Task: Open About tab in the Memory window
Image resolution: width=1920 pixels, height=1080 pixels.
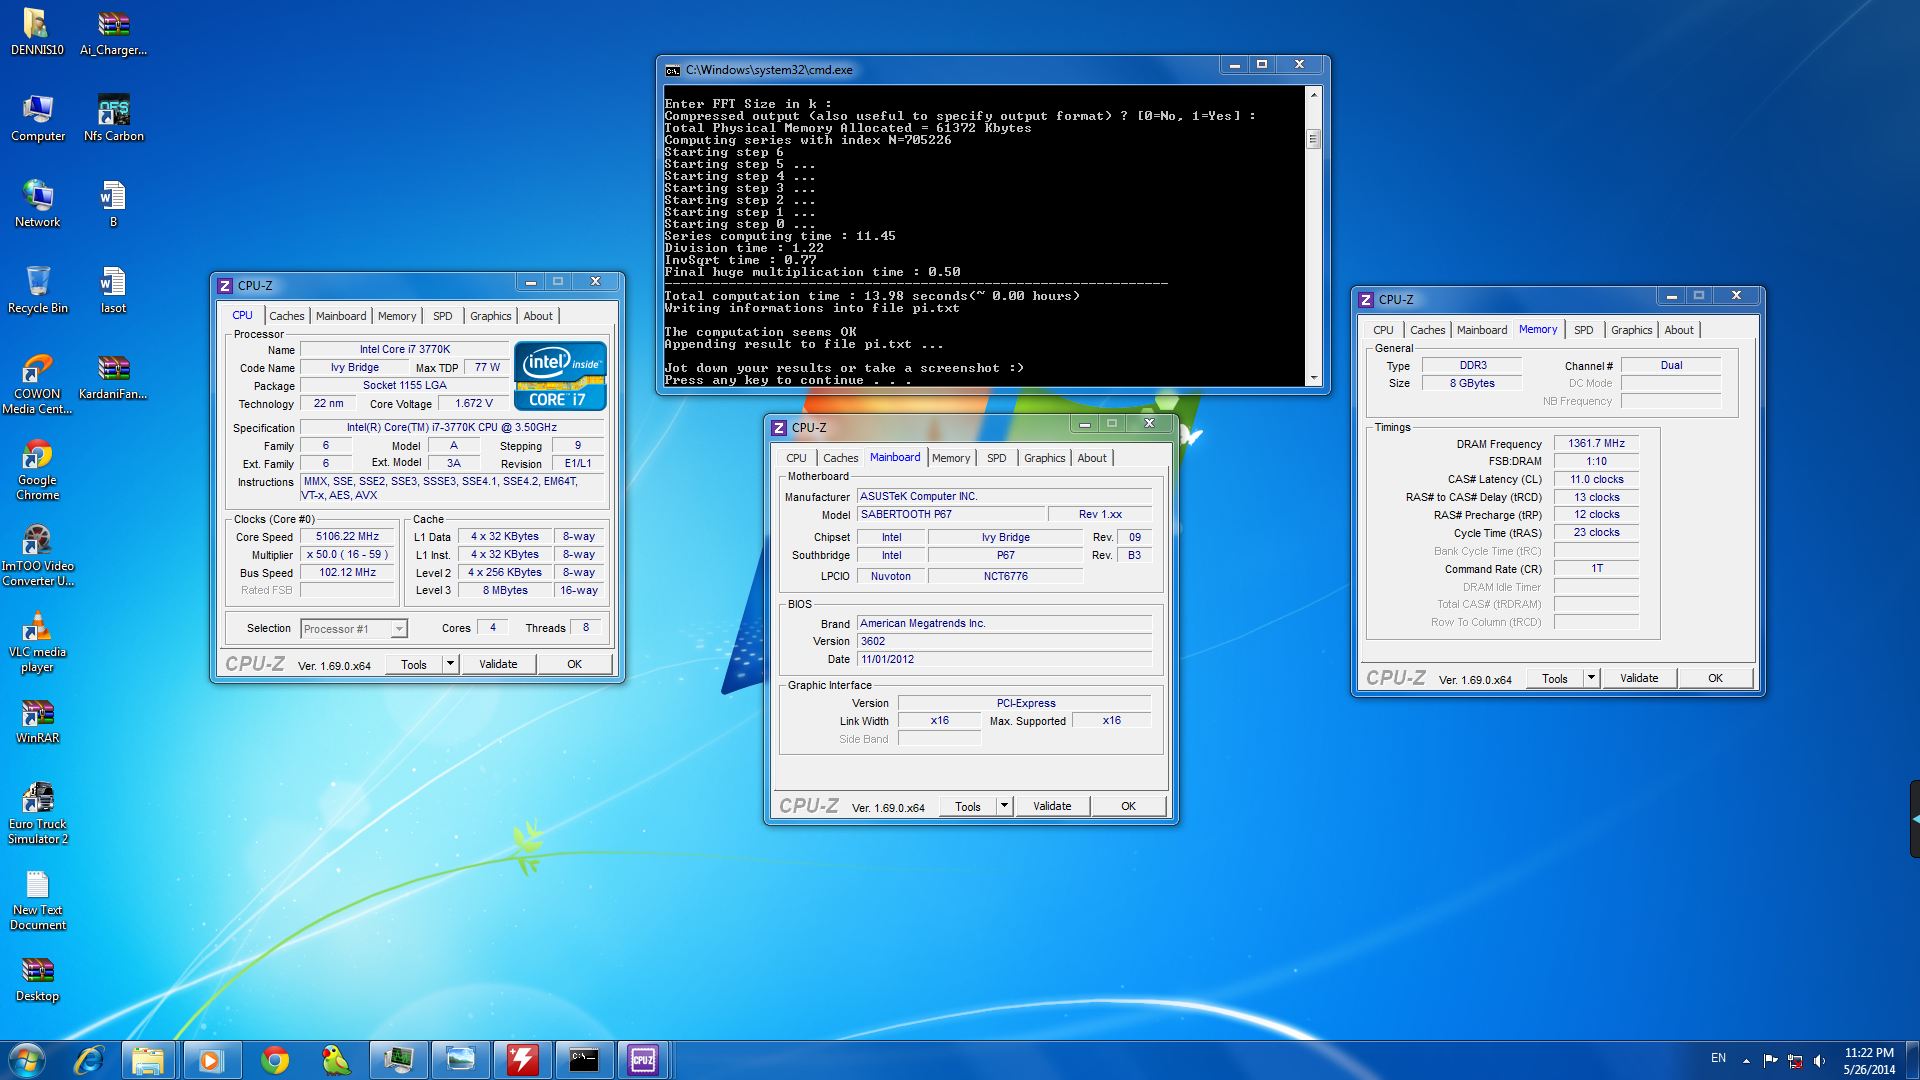Action: click(1679, 330)
